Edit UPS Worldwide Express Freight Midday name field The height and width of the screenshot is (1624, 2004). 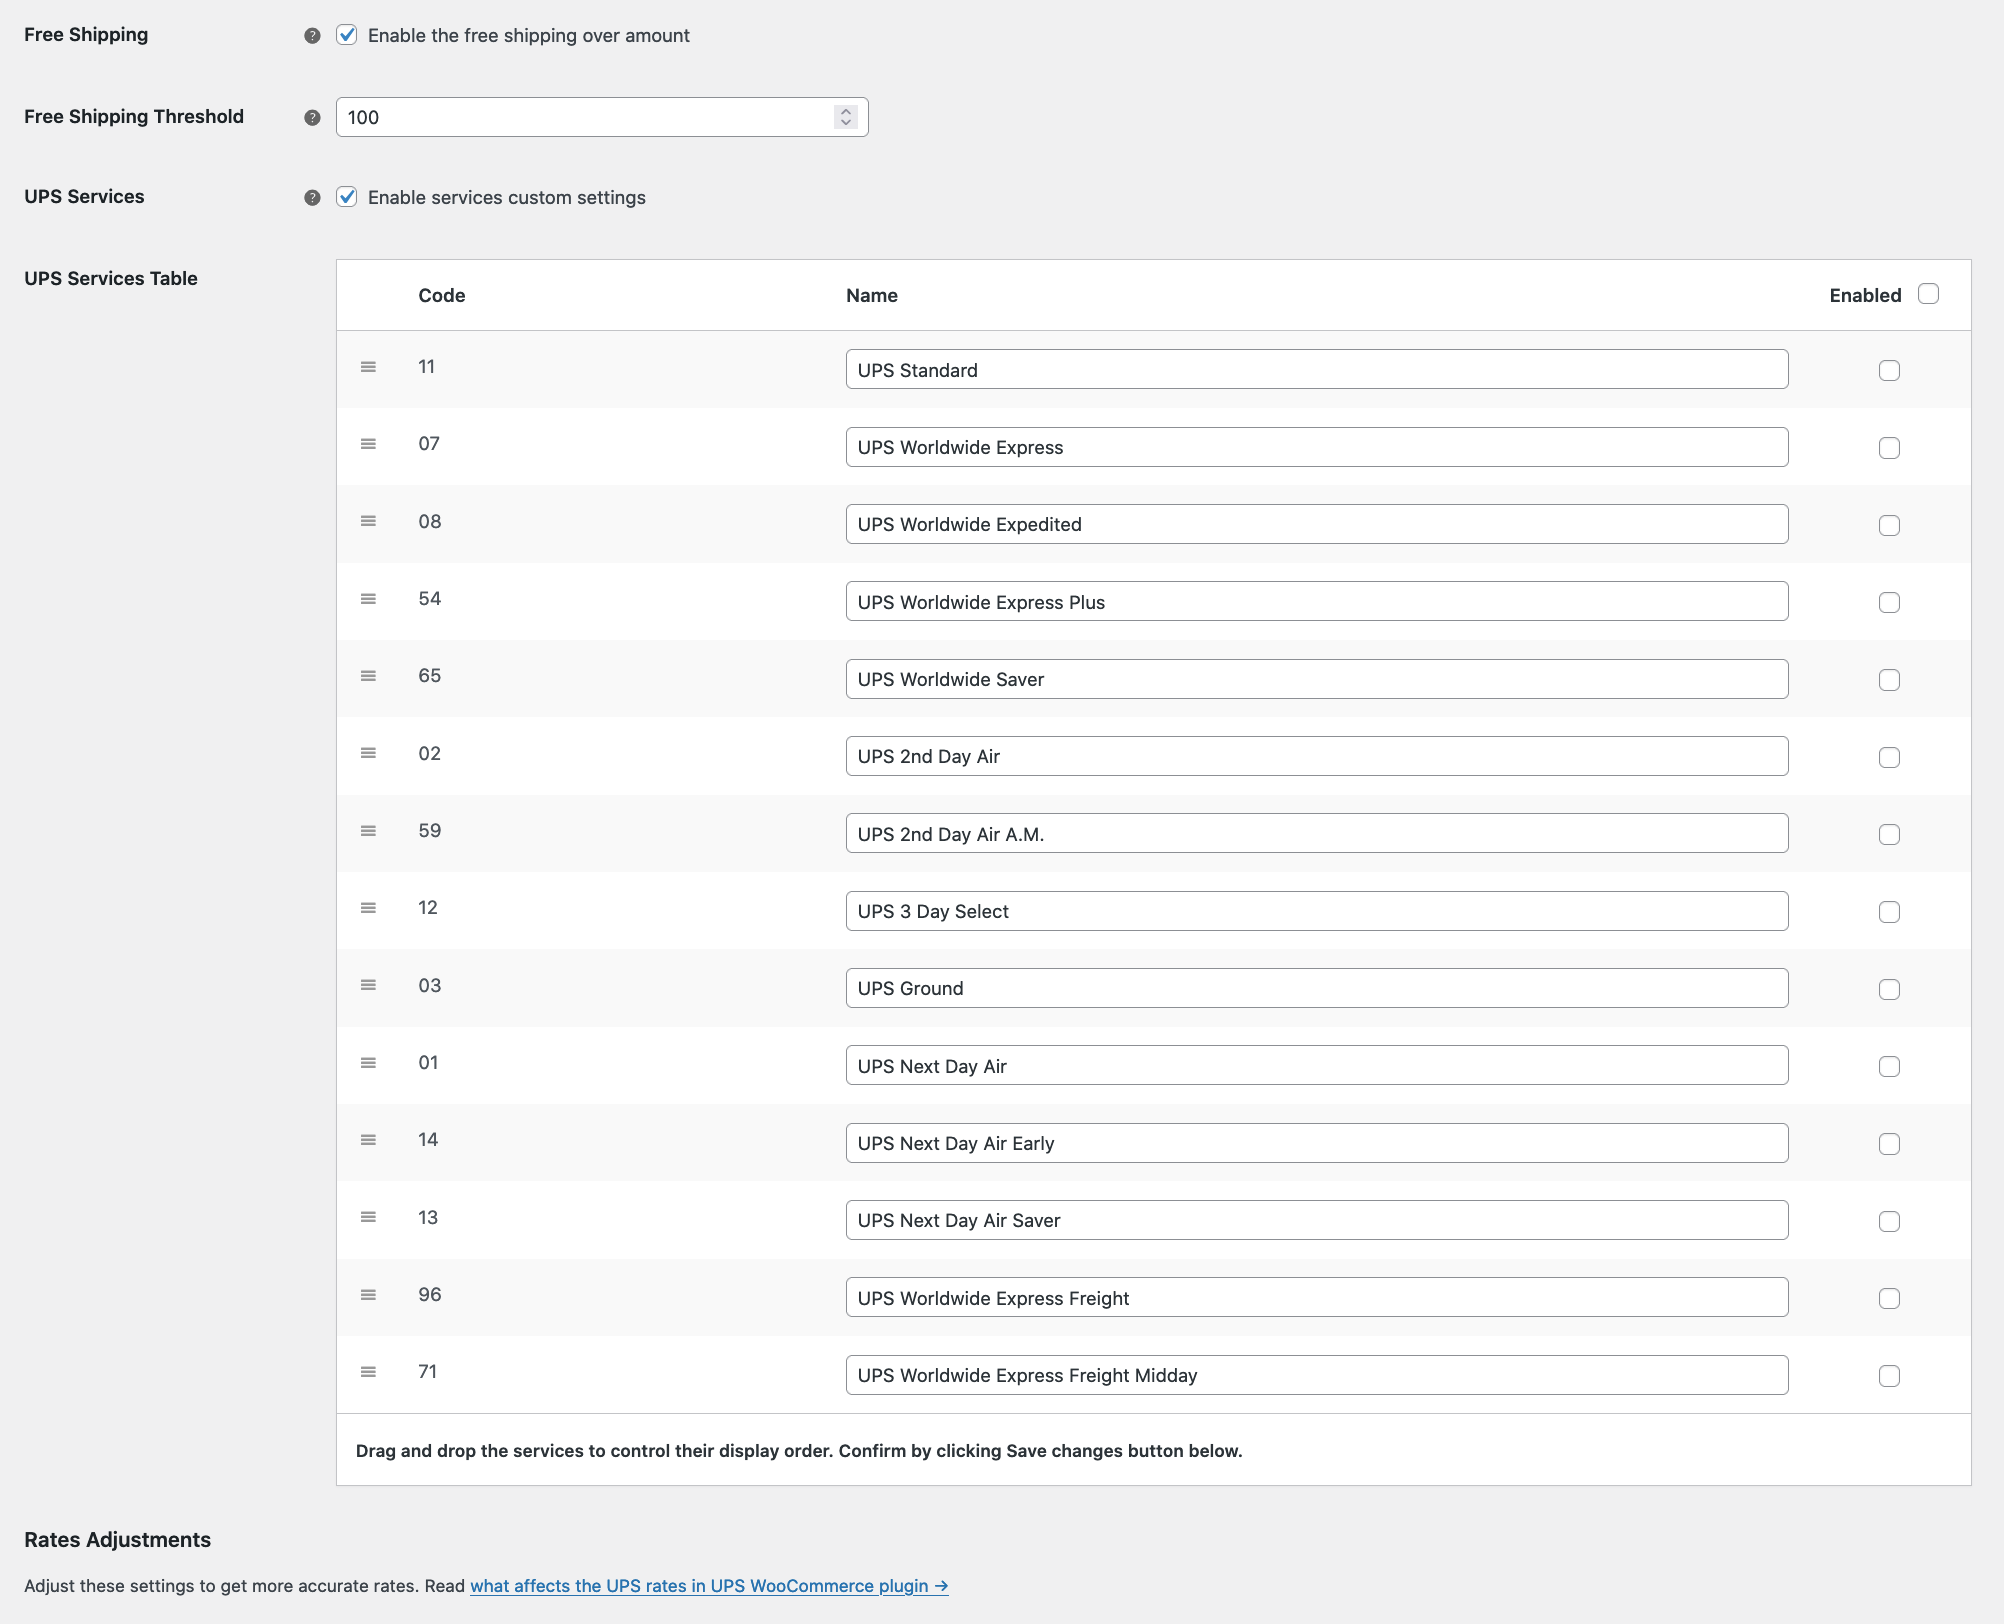[x=1317, y=1375]
